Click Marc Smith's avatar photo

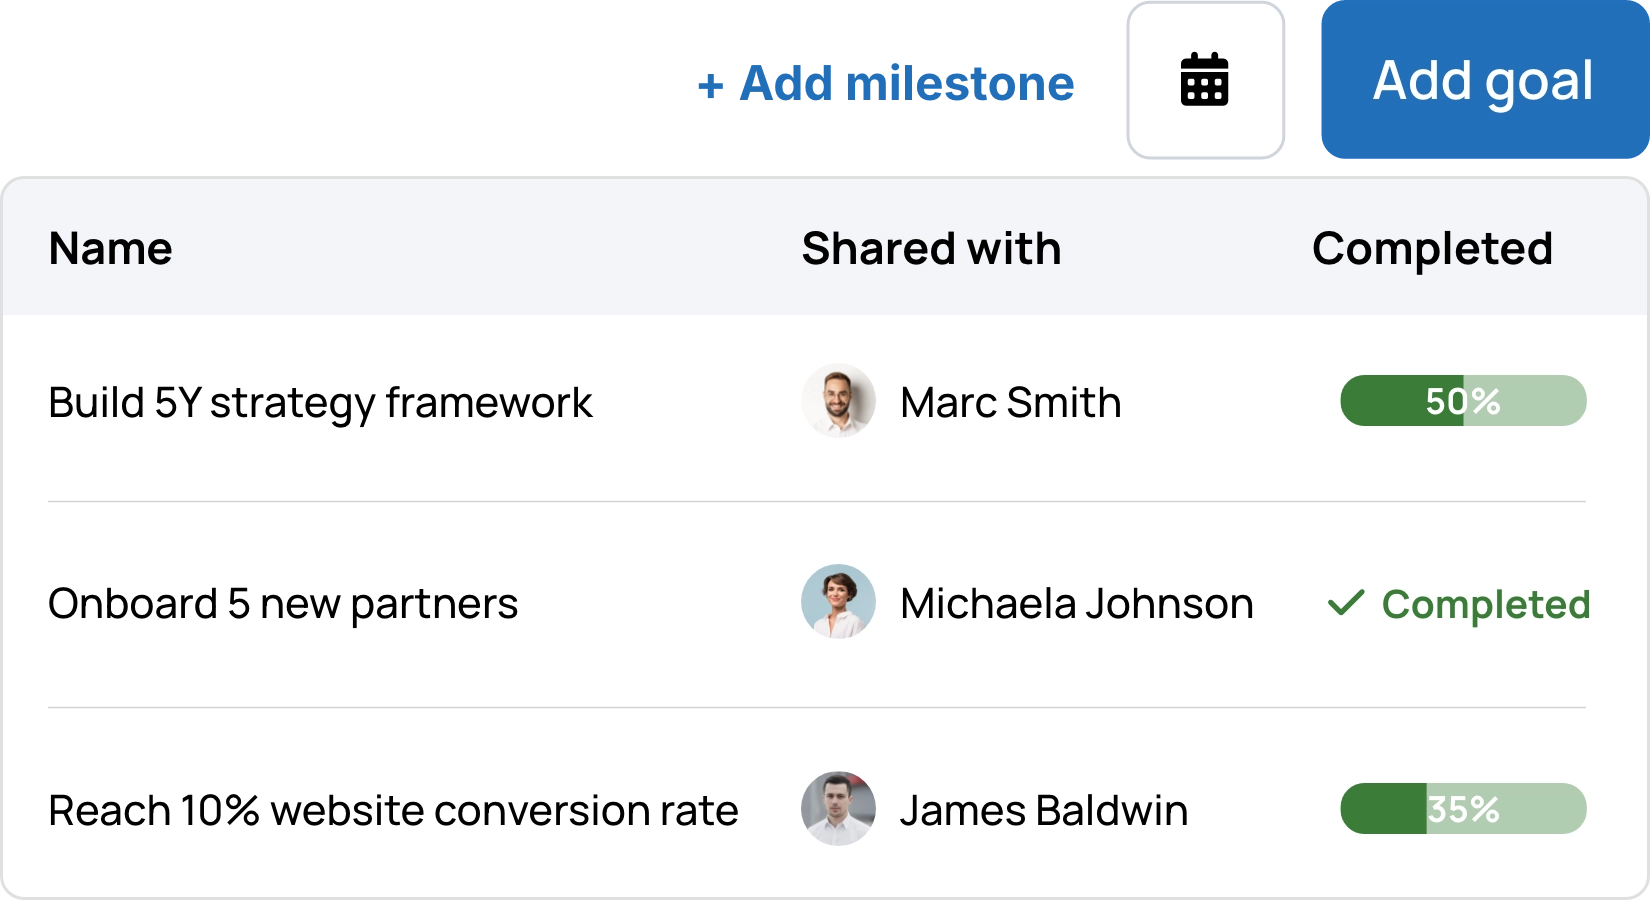(838, 402)
